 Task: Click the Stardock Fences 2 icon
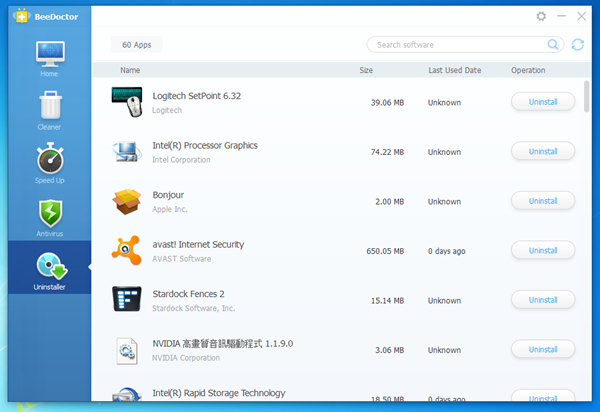[127, 299]
